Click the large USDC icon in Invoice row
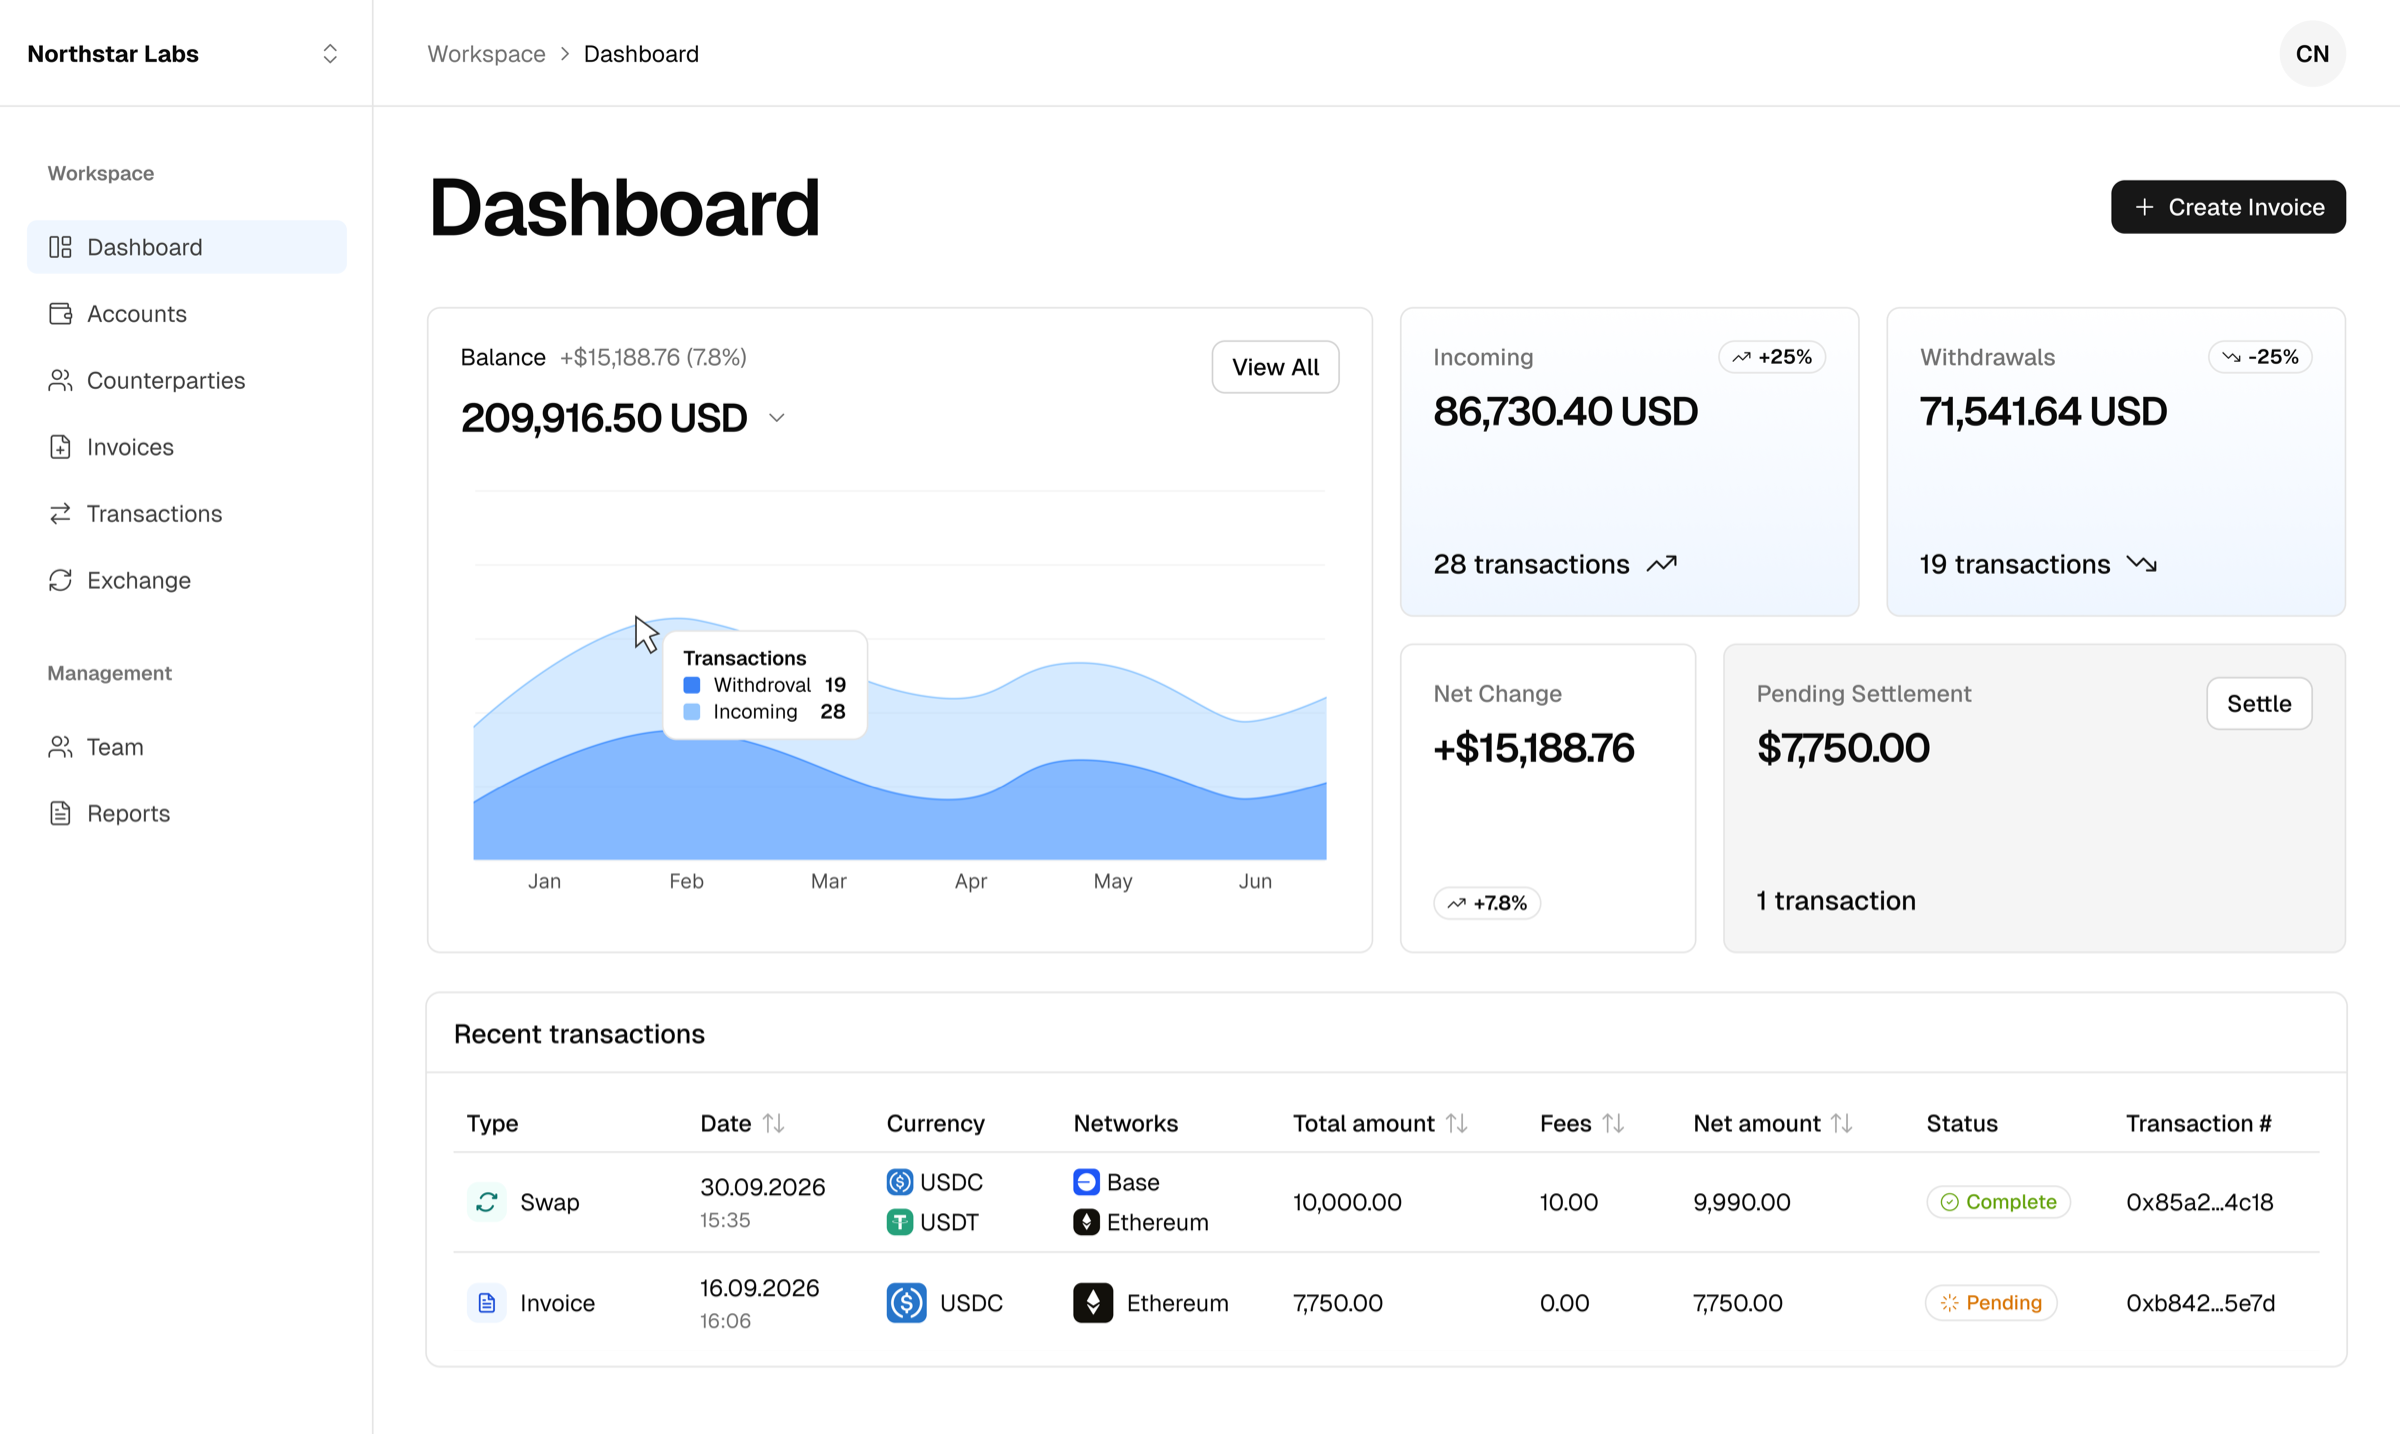This screenshot has height=1434, width=2400. (x=907, y=1303)
